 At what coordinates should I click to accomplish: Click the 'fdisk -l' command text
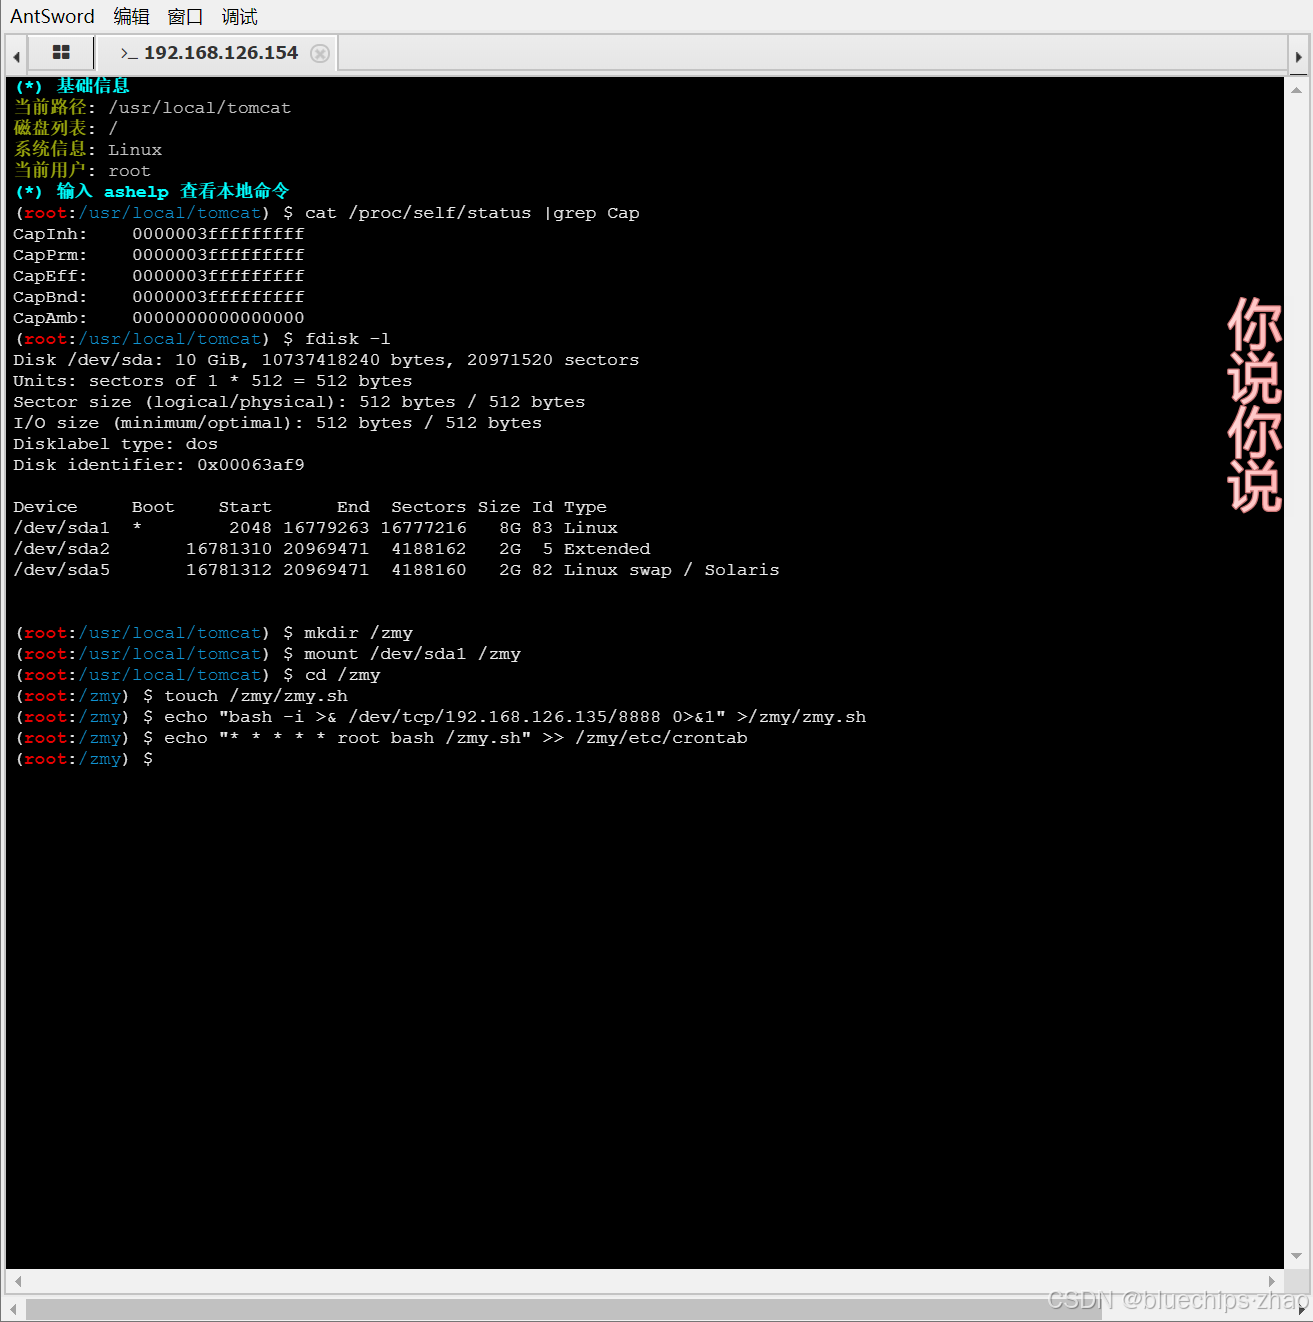point(347,339)
